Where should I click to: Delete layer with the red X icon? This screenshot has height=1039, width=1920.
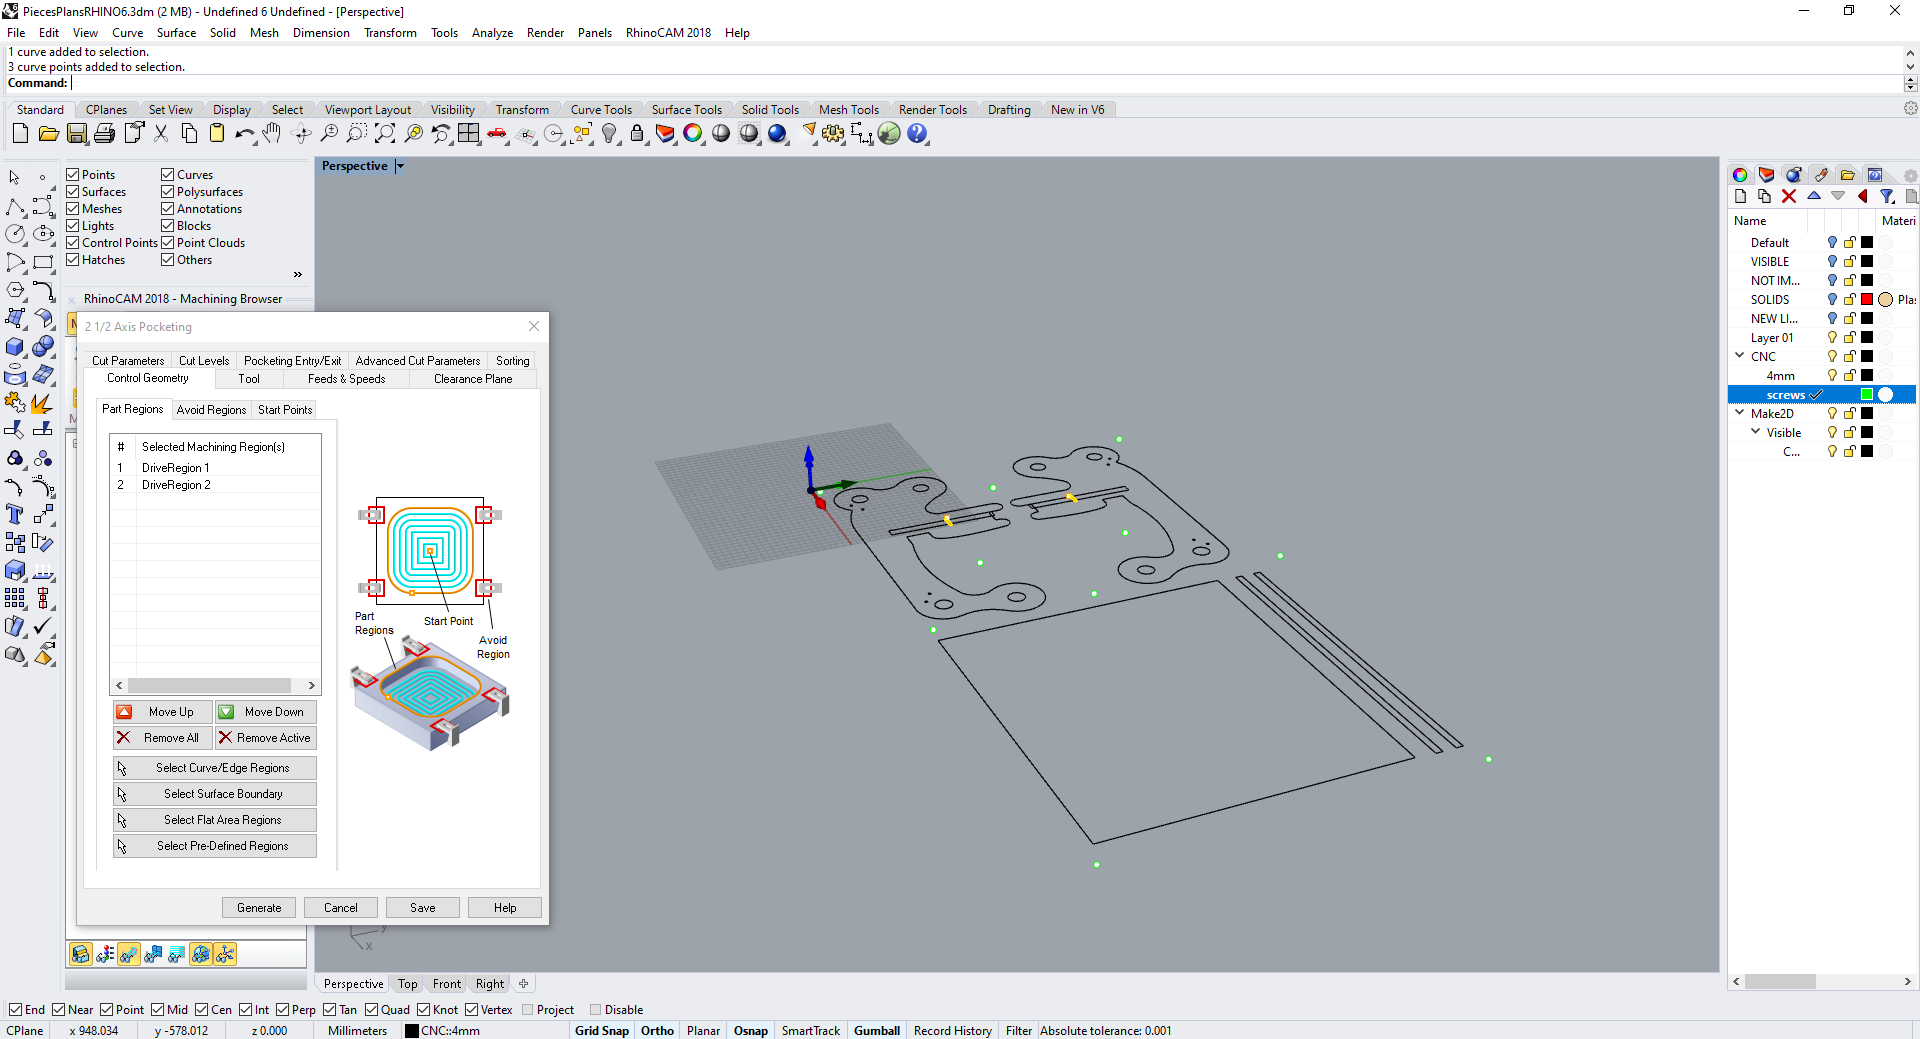pyautogui.click(x=1789, y=197)
